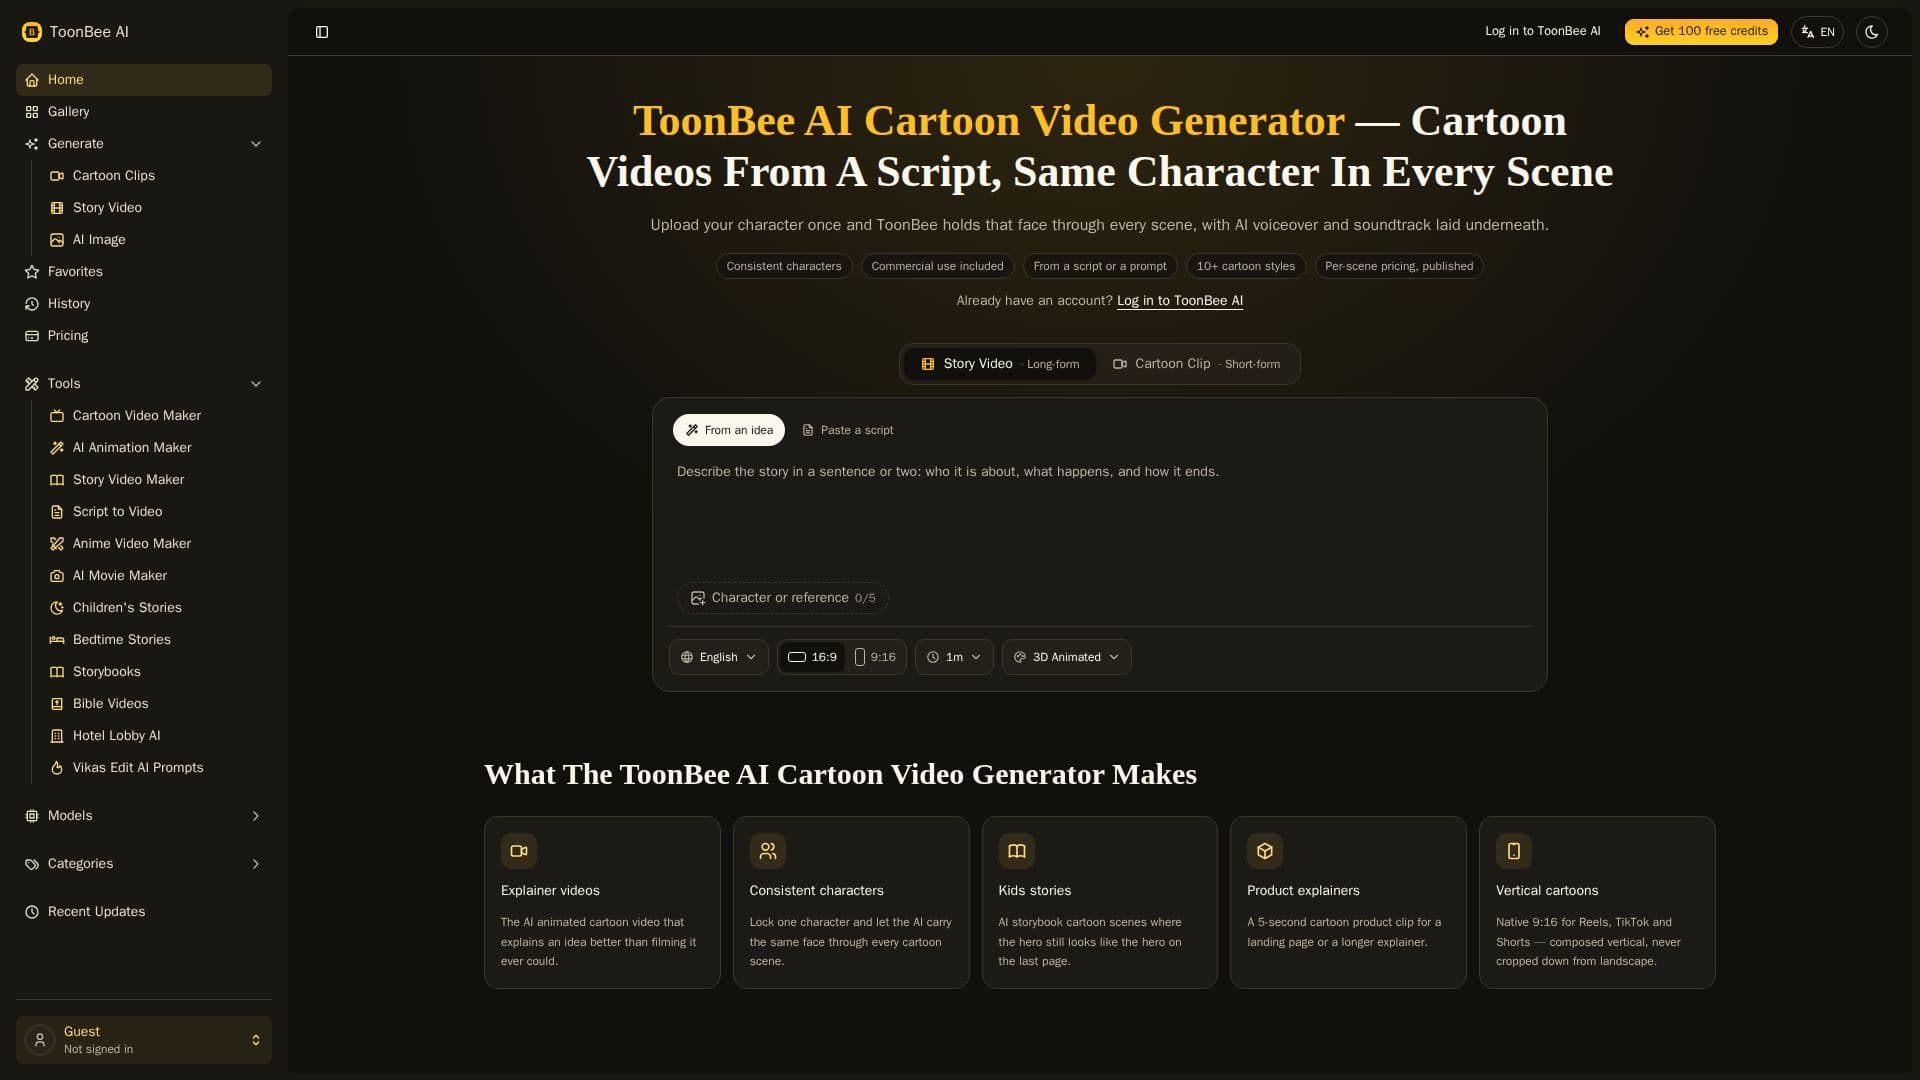
Task: Open the 1m duration dropdown
Action: pyautogui.click(x=954, y=657)
